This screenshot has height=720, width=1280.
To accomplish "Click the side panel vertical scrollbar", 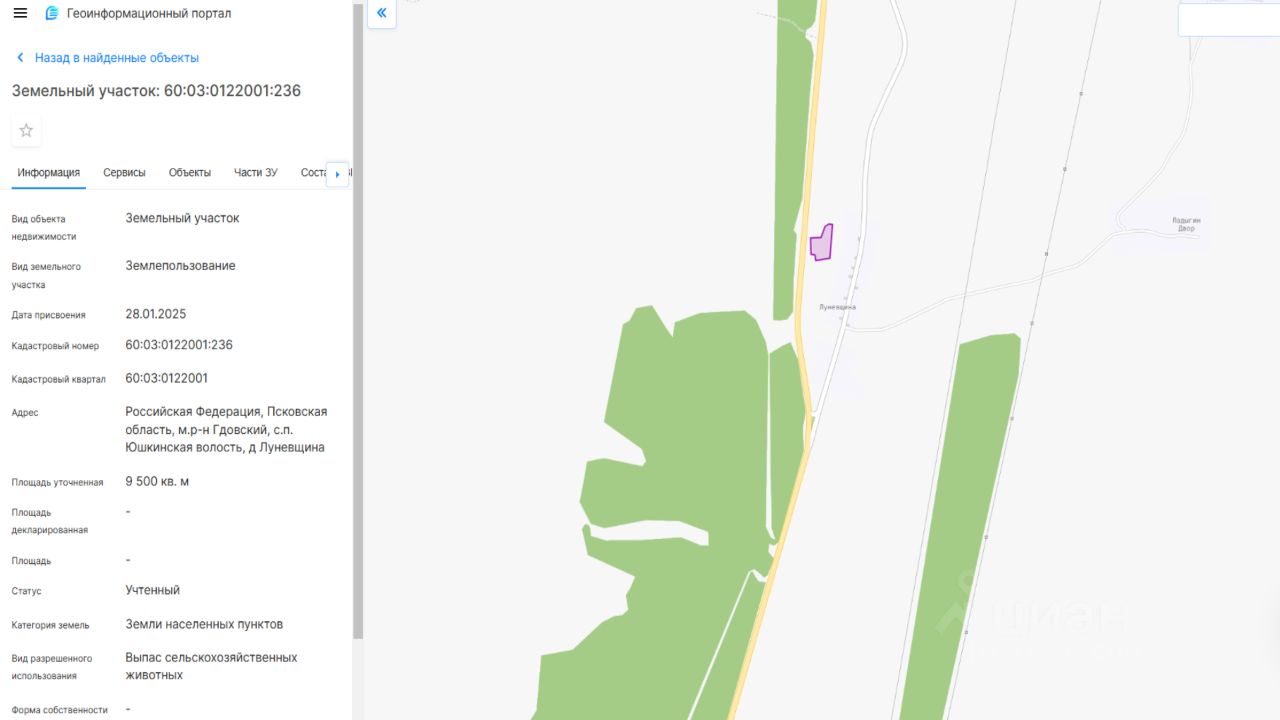I will (358, 320).
